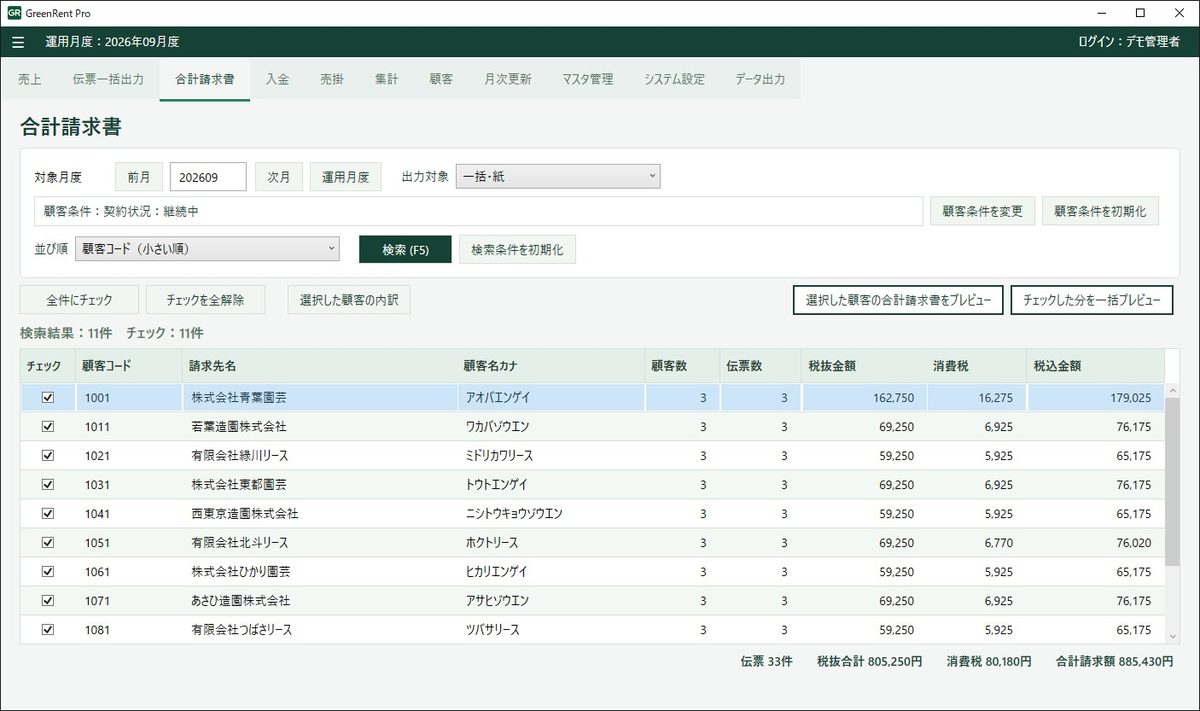Click the 伝票数 column header
The image size is (1200, 711).
coord(760,366)
